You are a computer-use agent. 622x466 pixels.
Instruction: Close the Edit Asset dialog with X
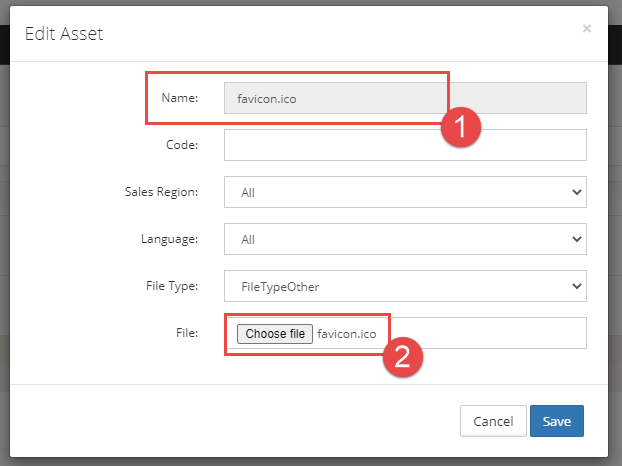(x=587, y=29)
